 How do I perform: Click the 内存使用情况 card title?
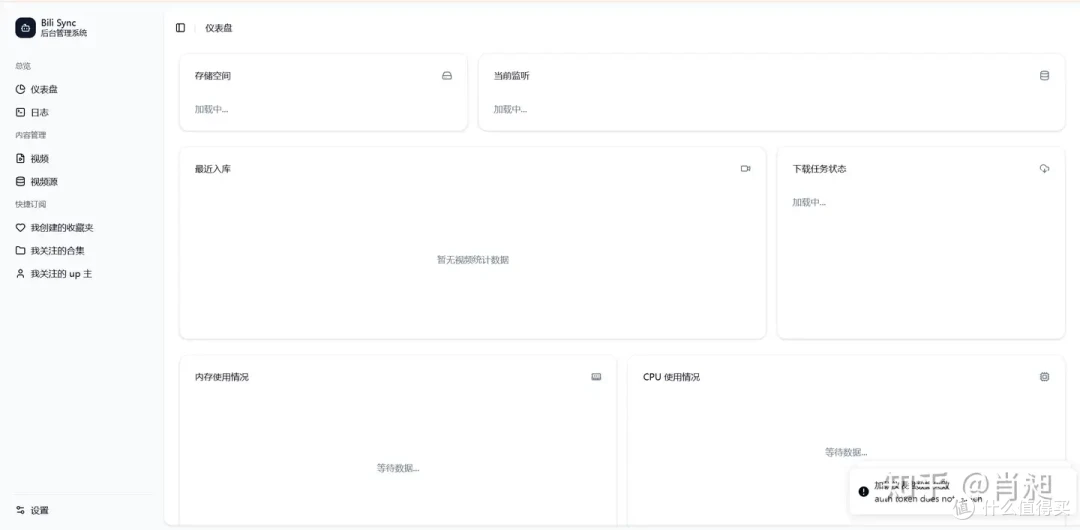pyautogui.click(x=222, y=377)
